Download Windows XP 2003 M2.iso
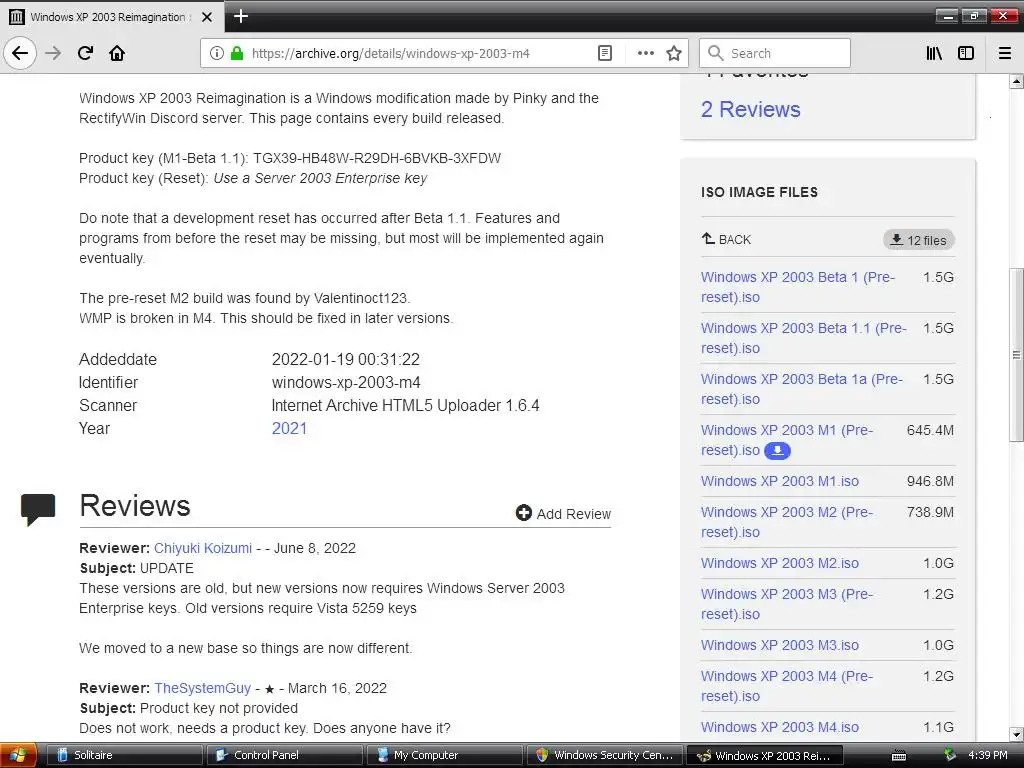The image size is (1024, 768). [x=780, y=563]
